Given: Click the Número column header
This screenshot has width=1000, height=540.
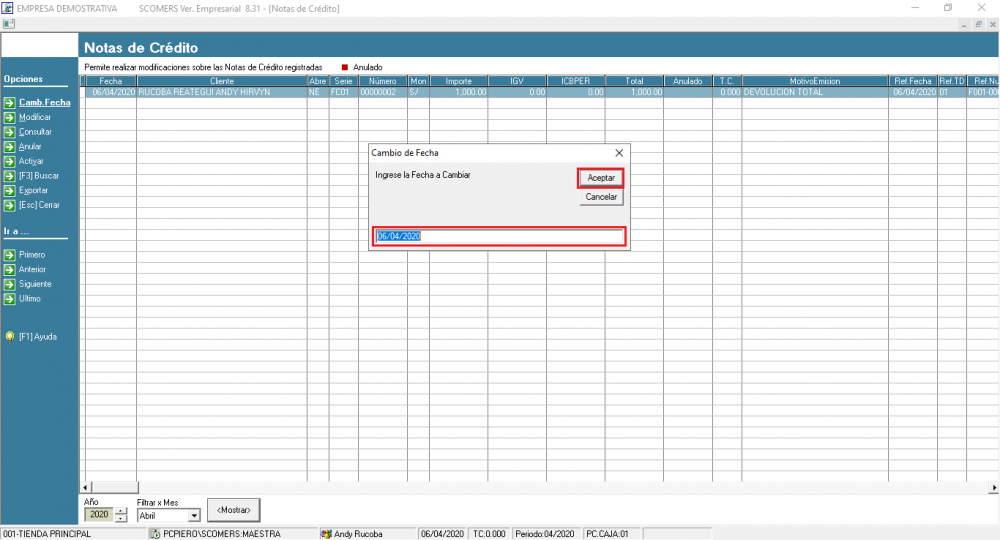Looking at the screenshot, I should [383, 81].
